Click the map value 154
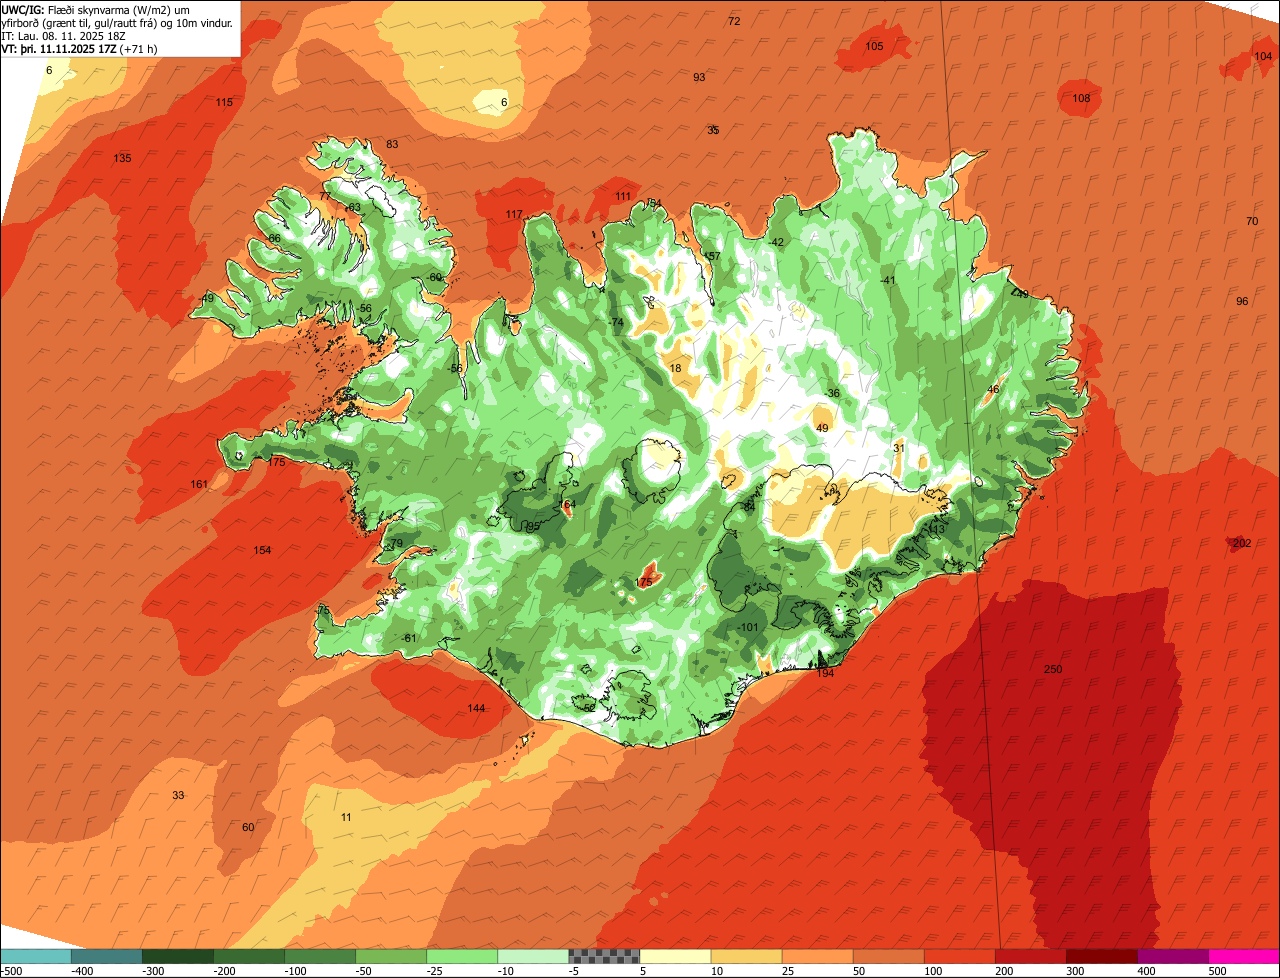 (262, 550)
